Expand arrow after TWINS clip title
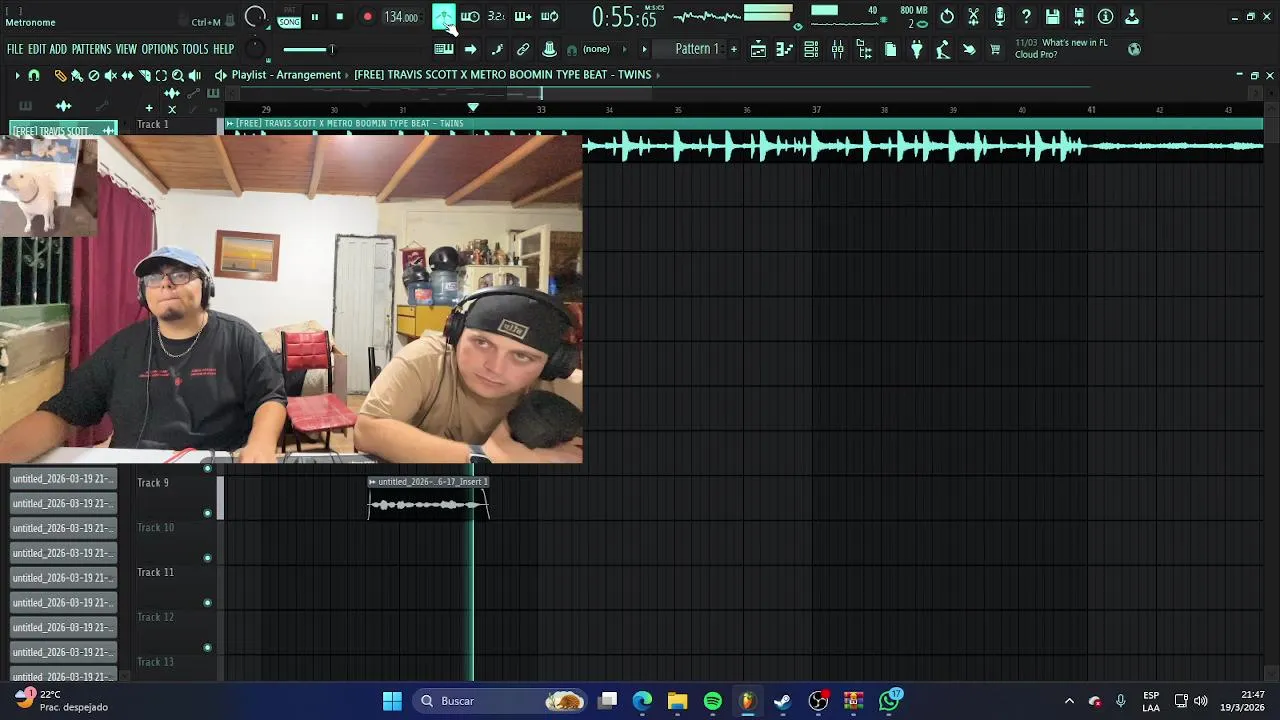The image size is (1280, 720). coord(658,75)
